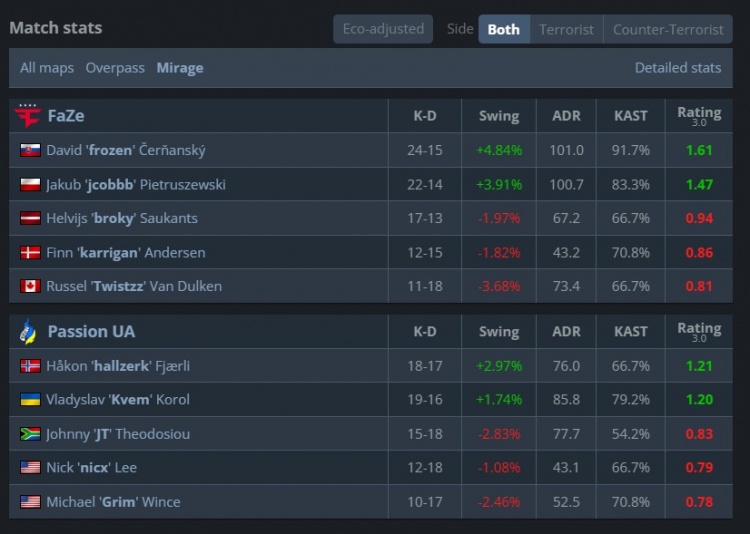Open the Detailed stats link
750x534 pixels.
pos(677,68)
